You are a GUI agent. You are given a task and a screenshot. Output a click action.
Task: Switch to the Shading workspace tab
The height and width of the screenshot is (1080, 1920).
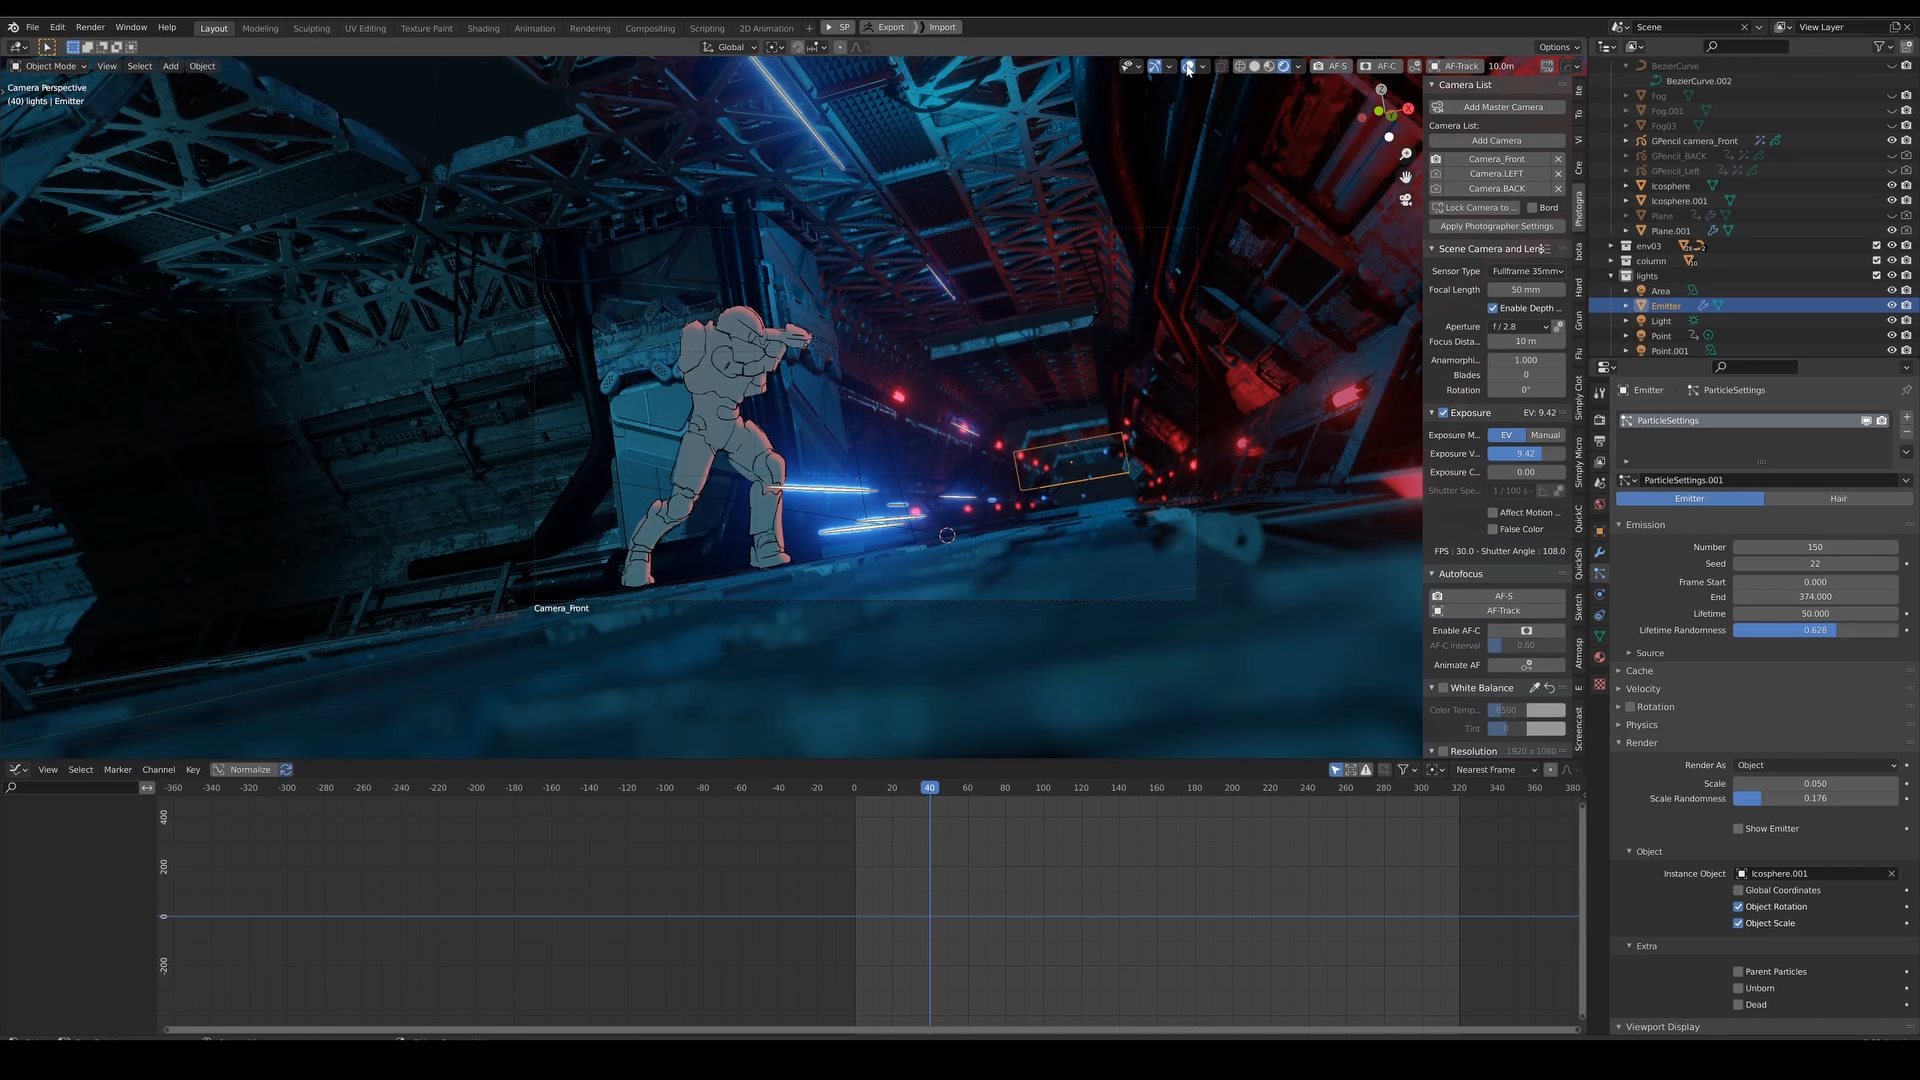[483, 28]
